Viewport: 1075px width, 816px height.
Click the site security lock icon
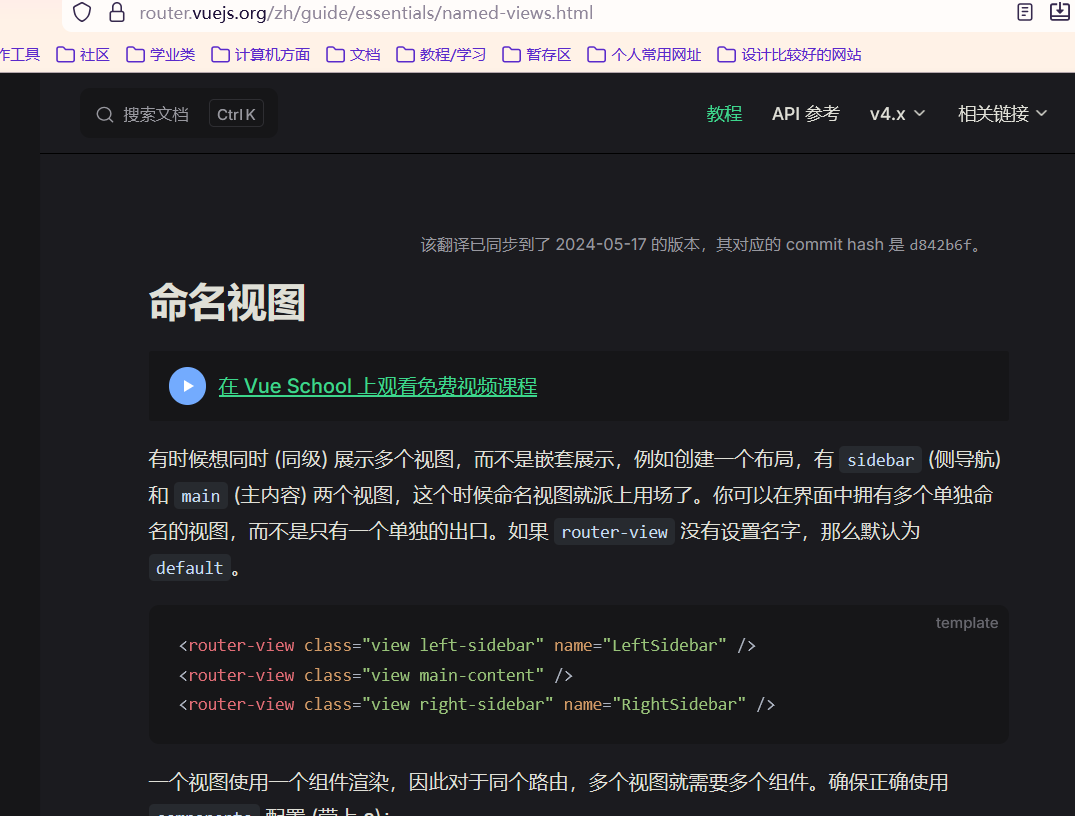pyautogui.click(x=117, y=12)
